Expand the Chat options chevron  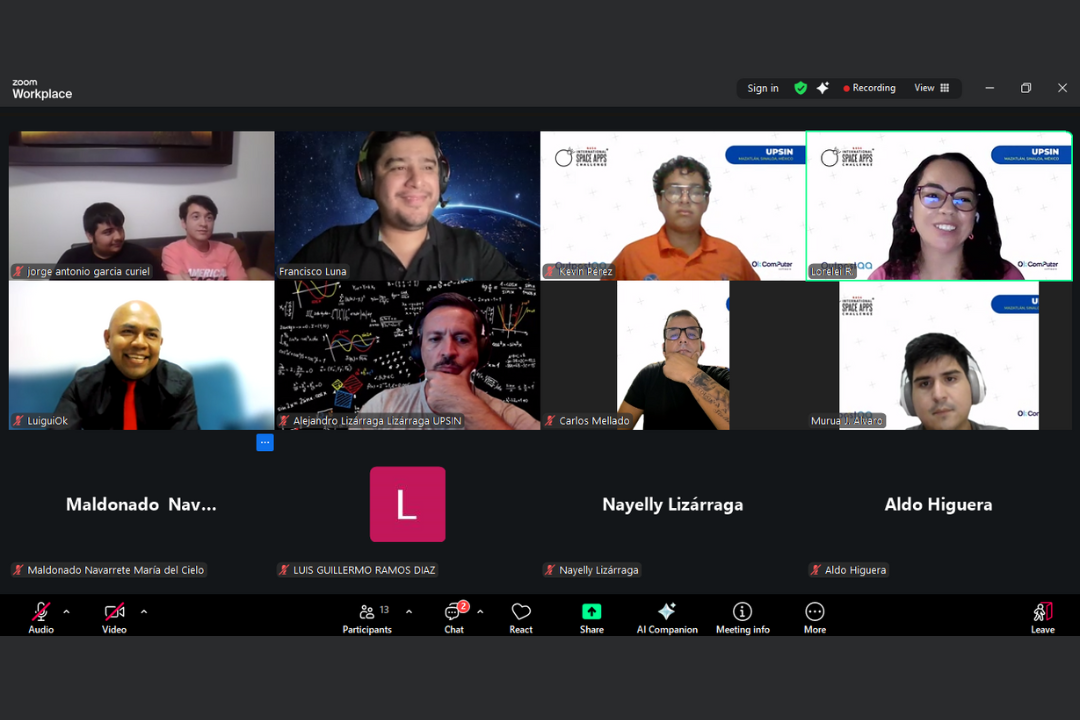point(480,612)
